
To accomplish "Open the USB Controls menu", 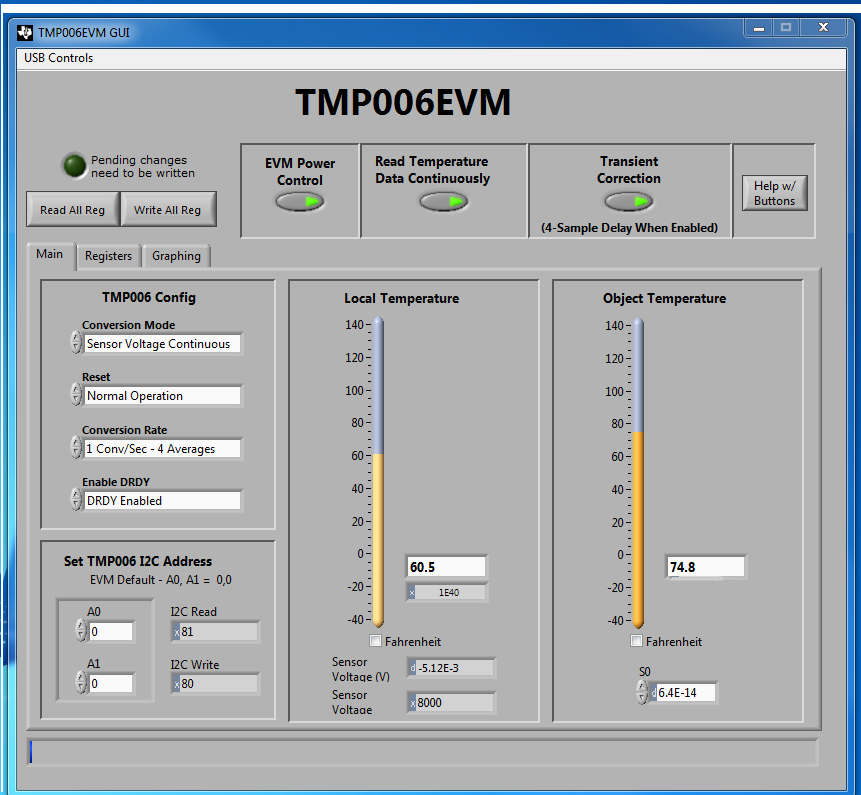I will coord(58,58).
